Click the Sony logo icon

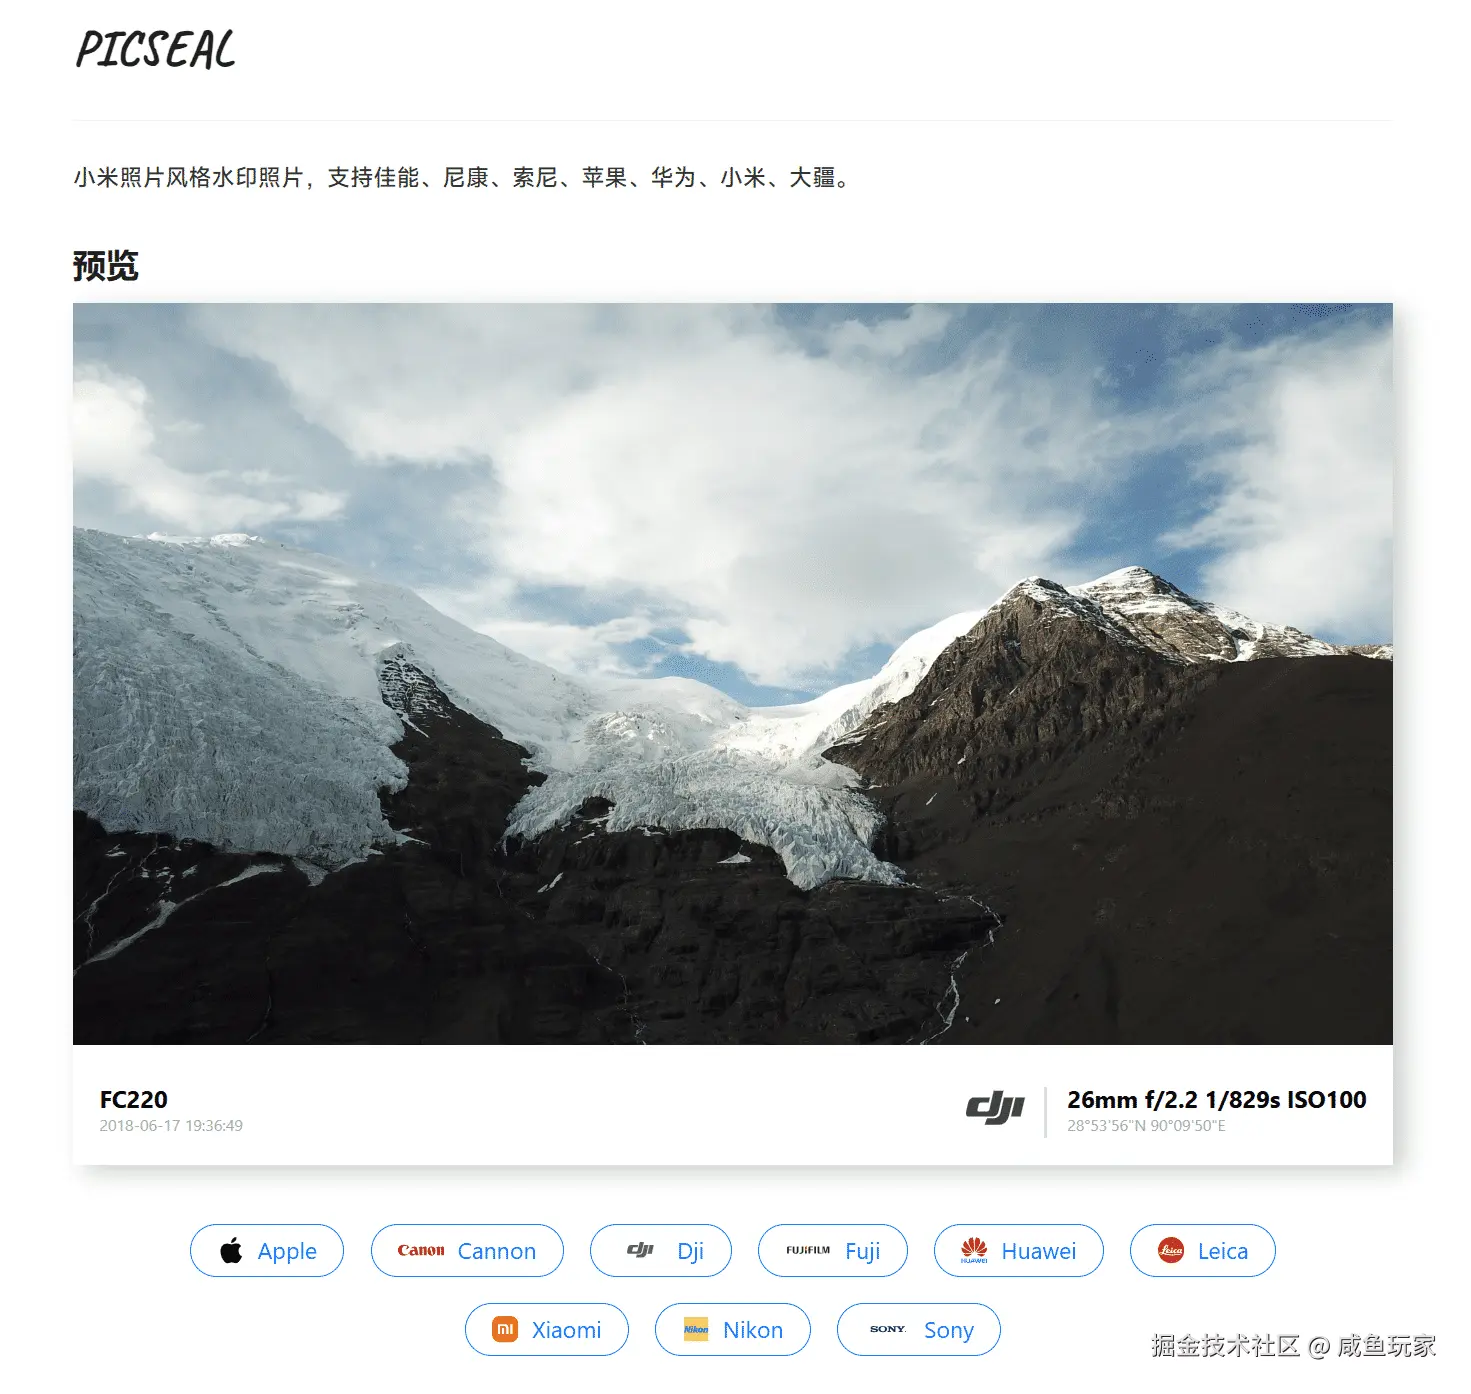pos(888,1329)
